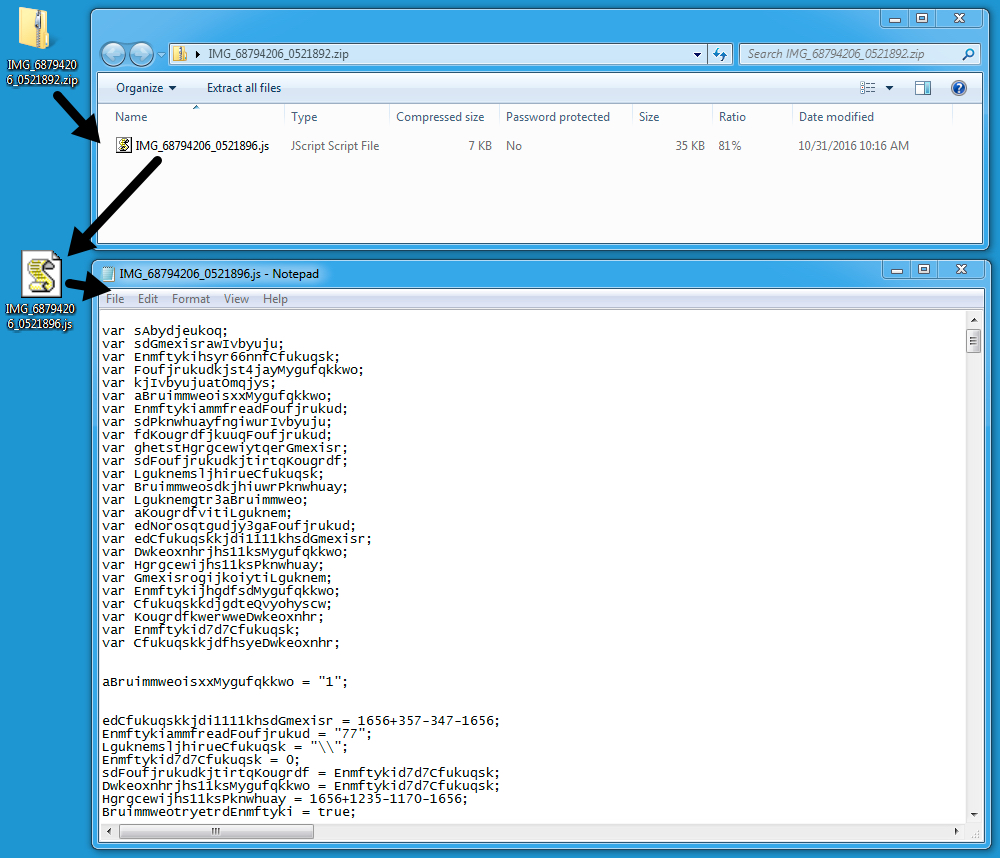Toggle the preview pane icon

click(923, 88)
